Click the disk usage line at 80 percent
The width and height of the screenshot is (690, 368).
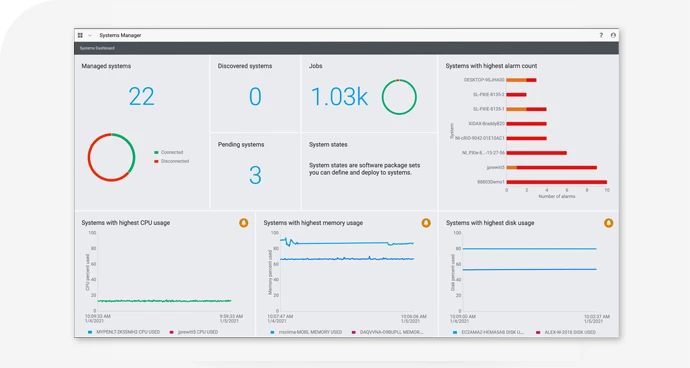point(529,249)
